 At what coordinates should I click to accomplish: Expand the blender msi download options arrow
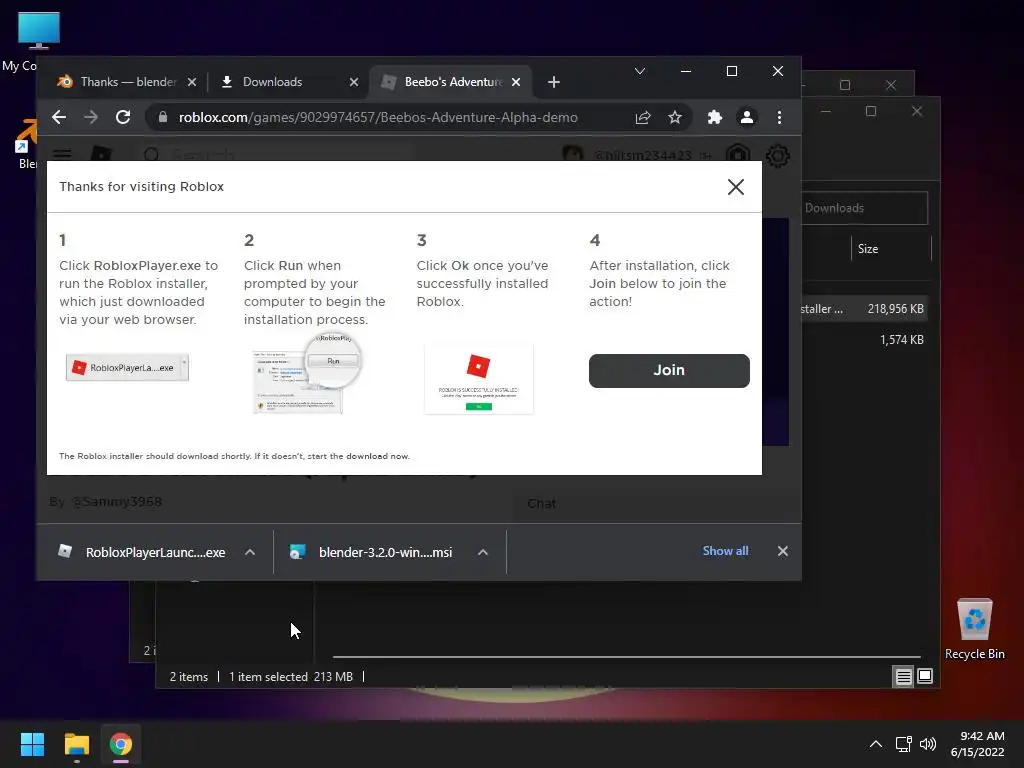pos(483,552)
